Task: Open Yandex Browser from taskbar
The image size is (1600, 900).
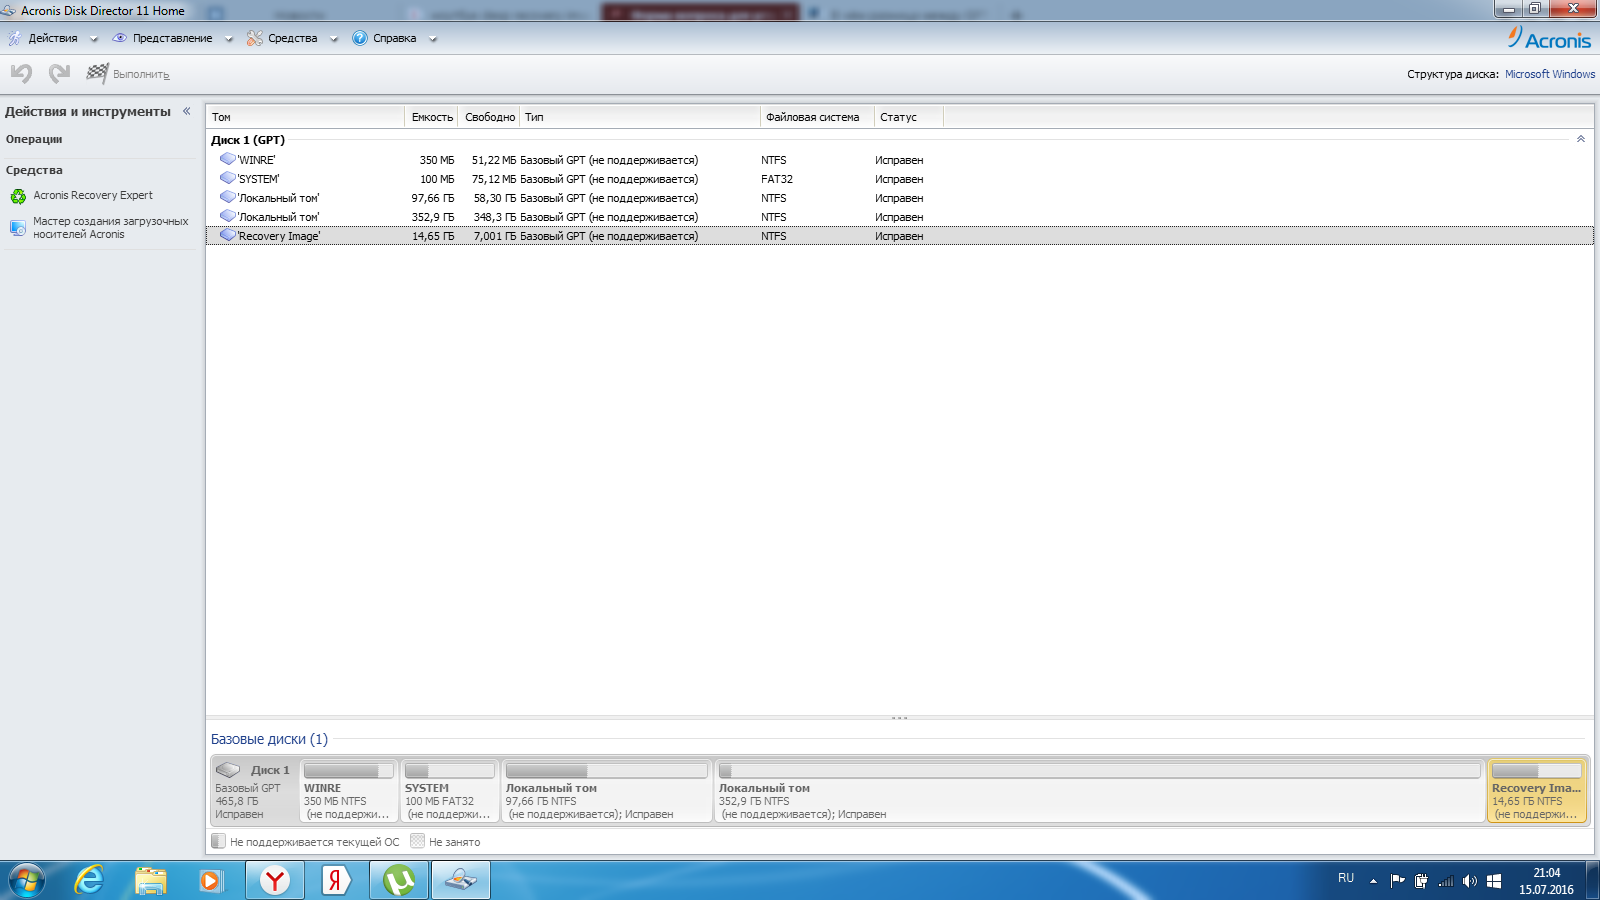Action: point(275,881)
